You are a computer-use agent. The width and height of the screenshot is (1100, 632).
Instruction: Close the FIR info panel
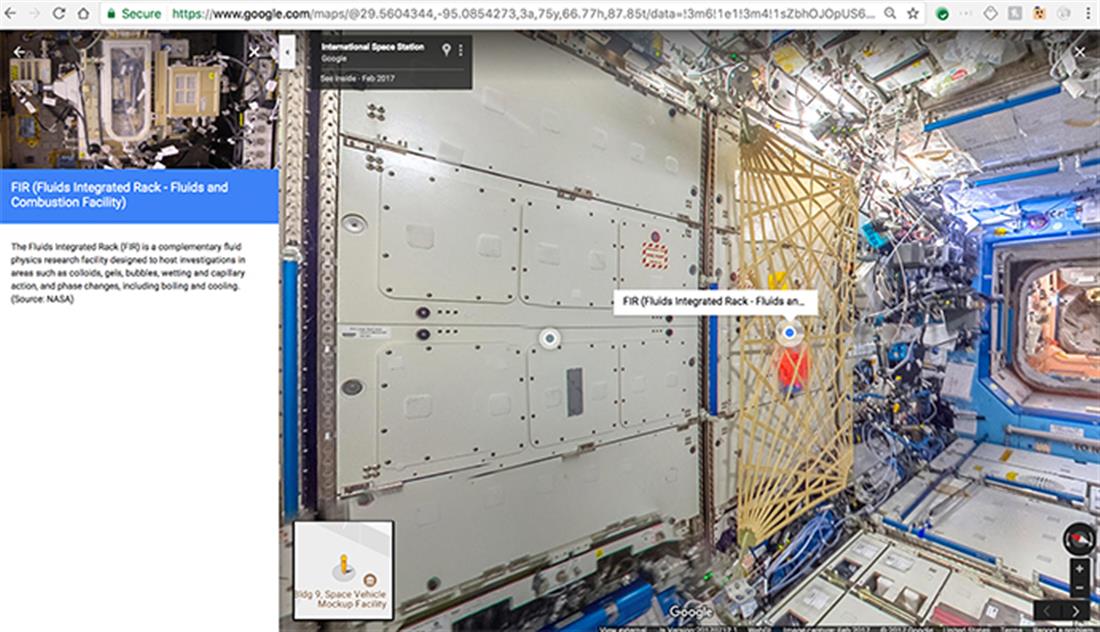pos(254,52)
